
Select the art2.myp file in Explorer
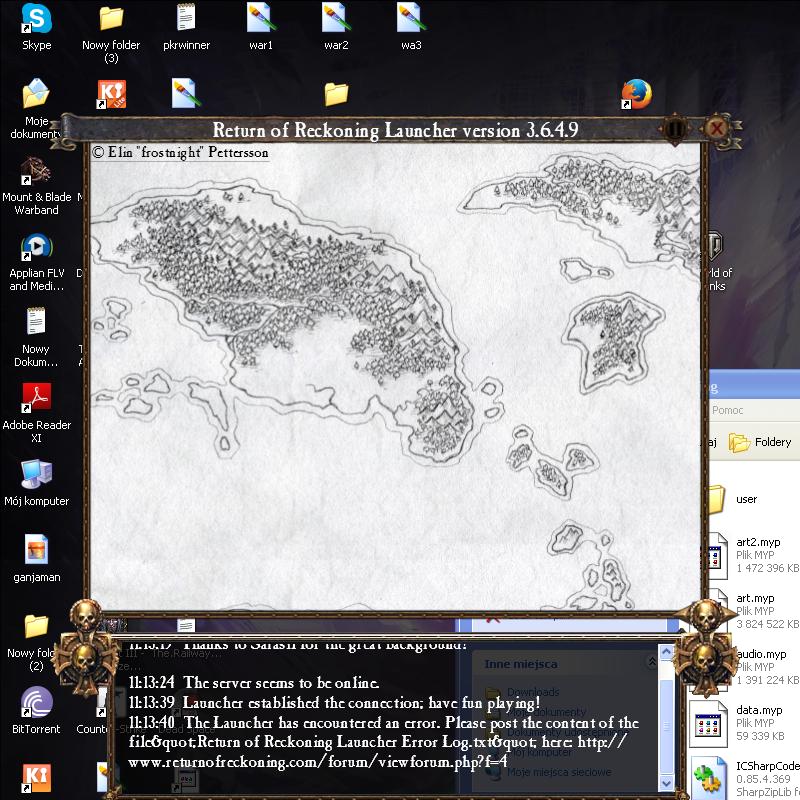click(x=754, y=555)
